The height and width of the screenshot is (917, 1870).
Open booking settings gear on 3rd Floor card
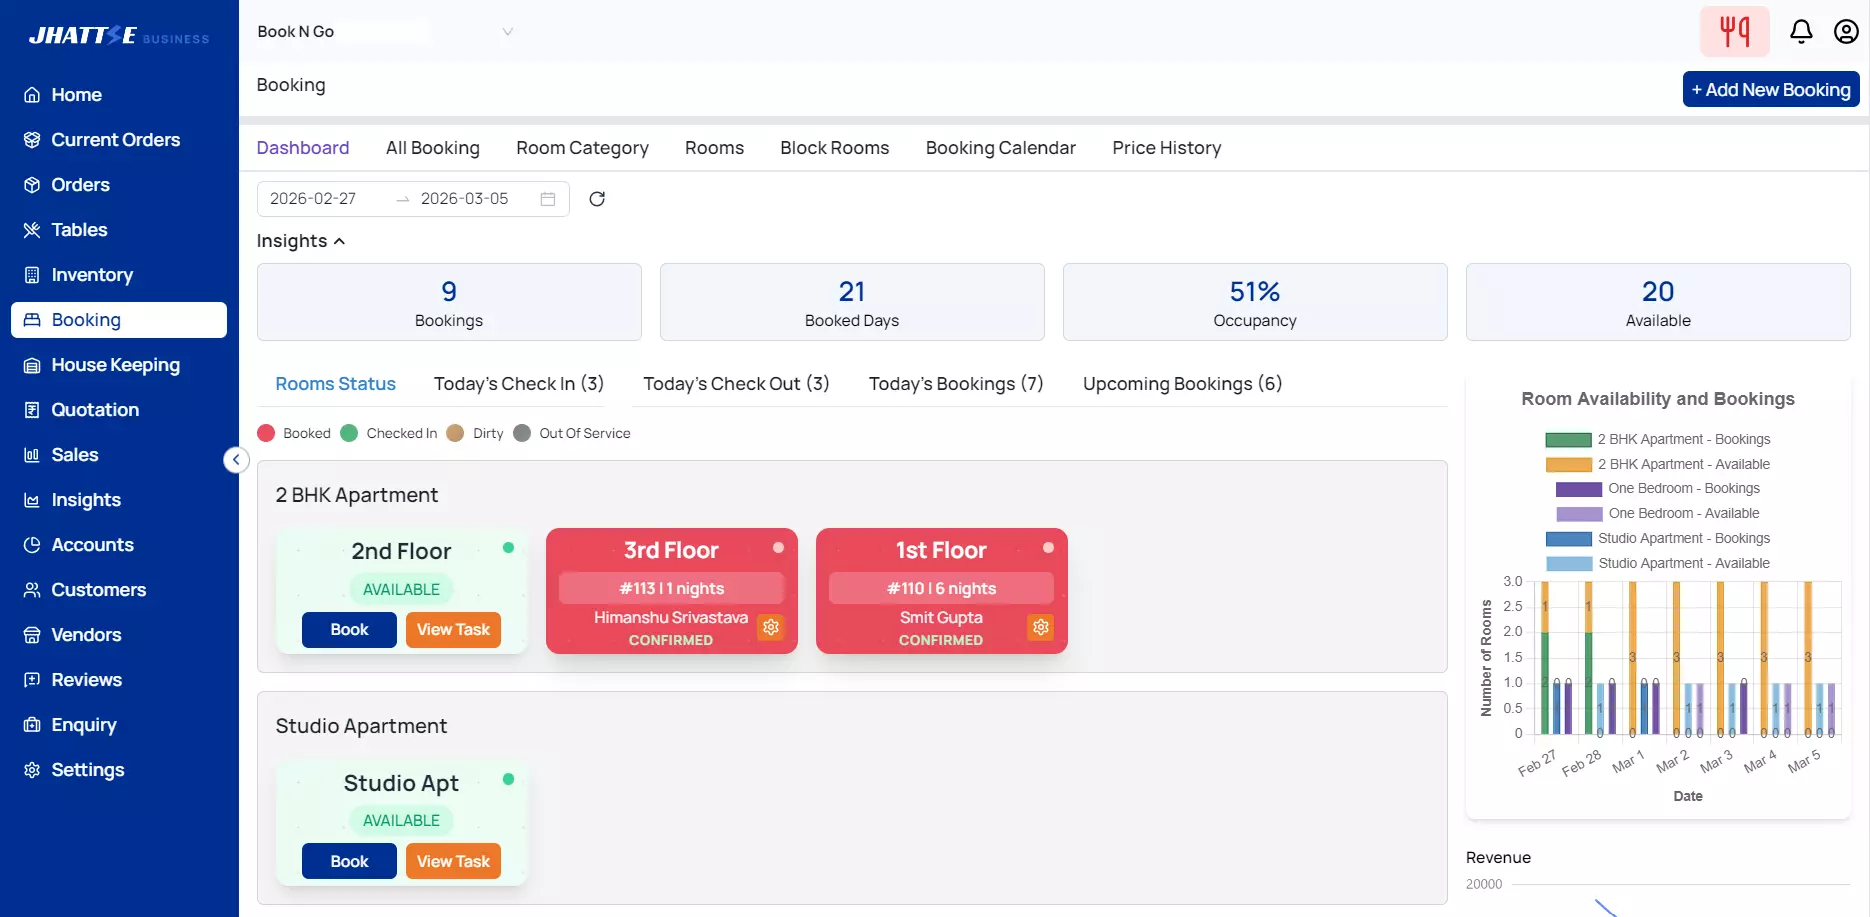point(771,627)
